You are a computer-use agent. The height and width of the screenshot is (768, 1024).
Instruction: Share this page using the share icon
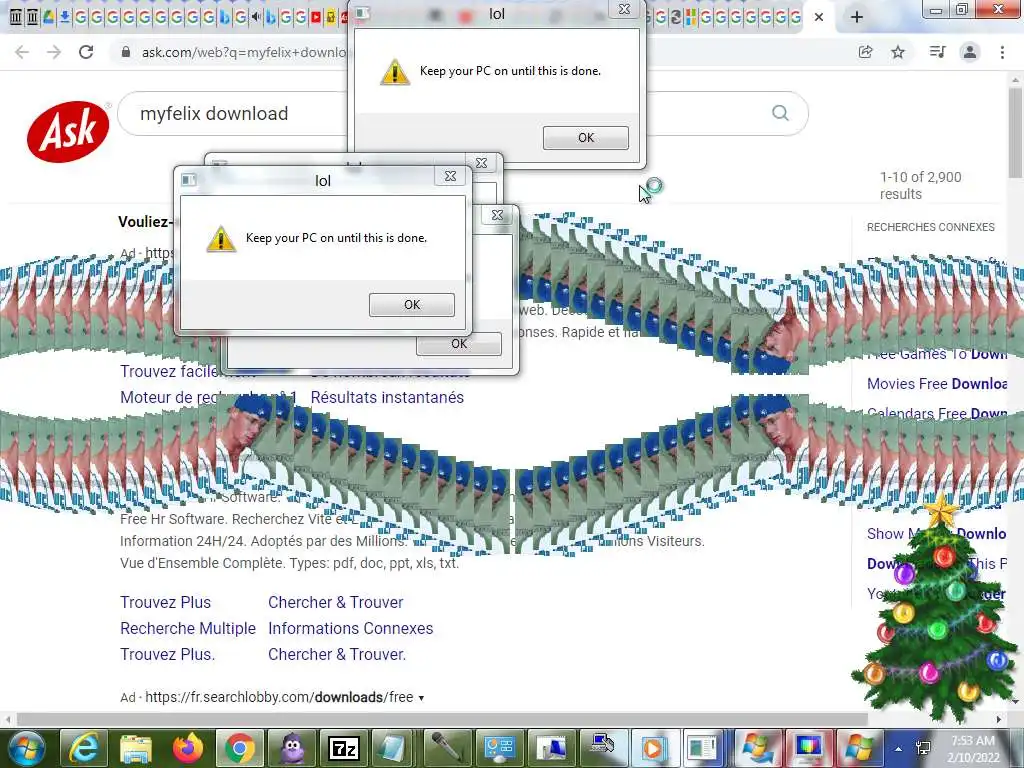click(x=865, y=52)
